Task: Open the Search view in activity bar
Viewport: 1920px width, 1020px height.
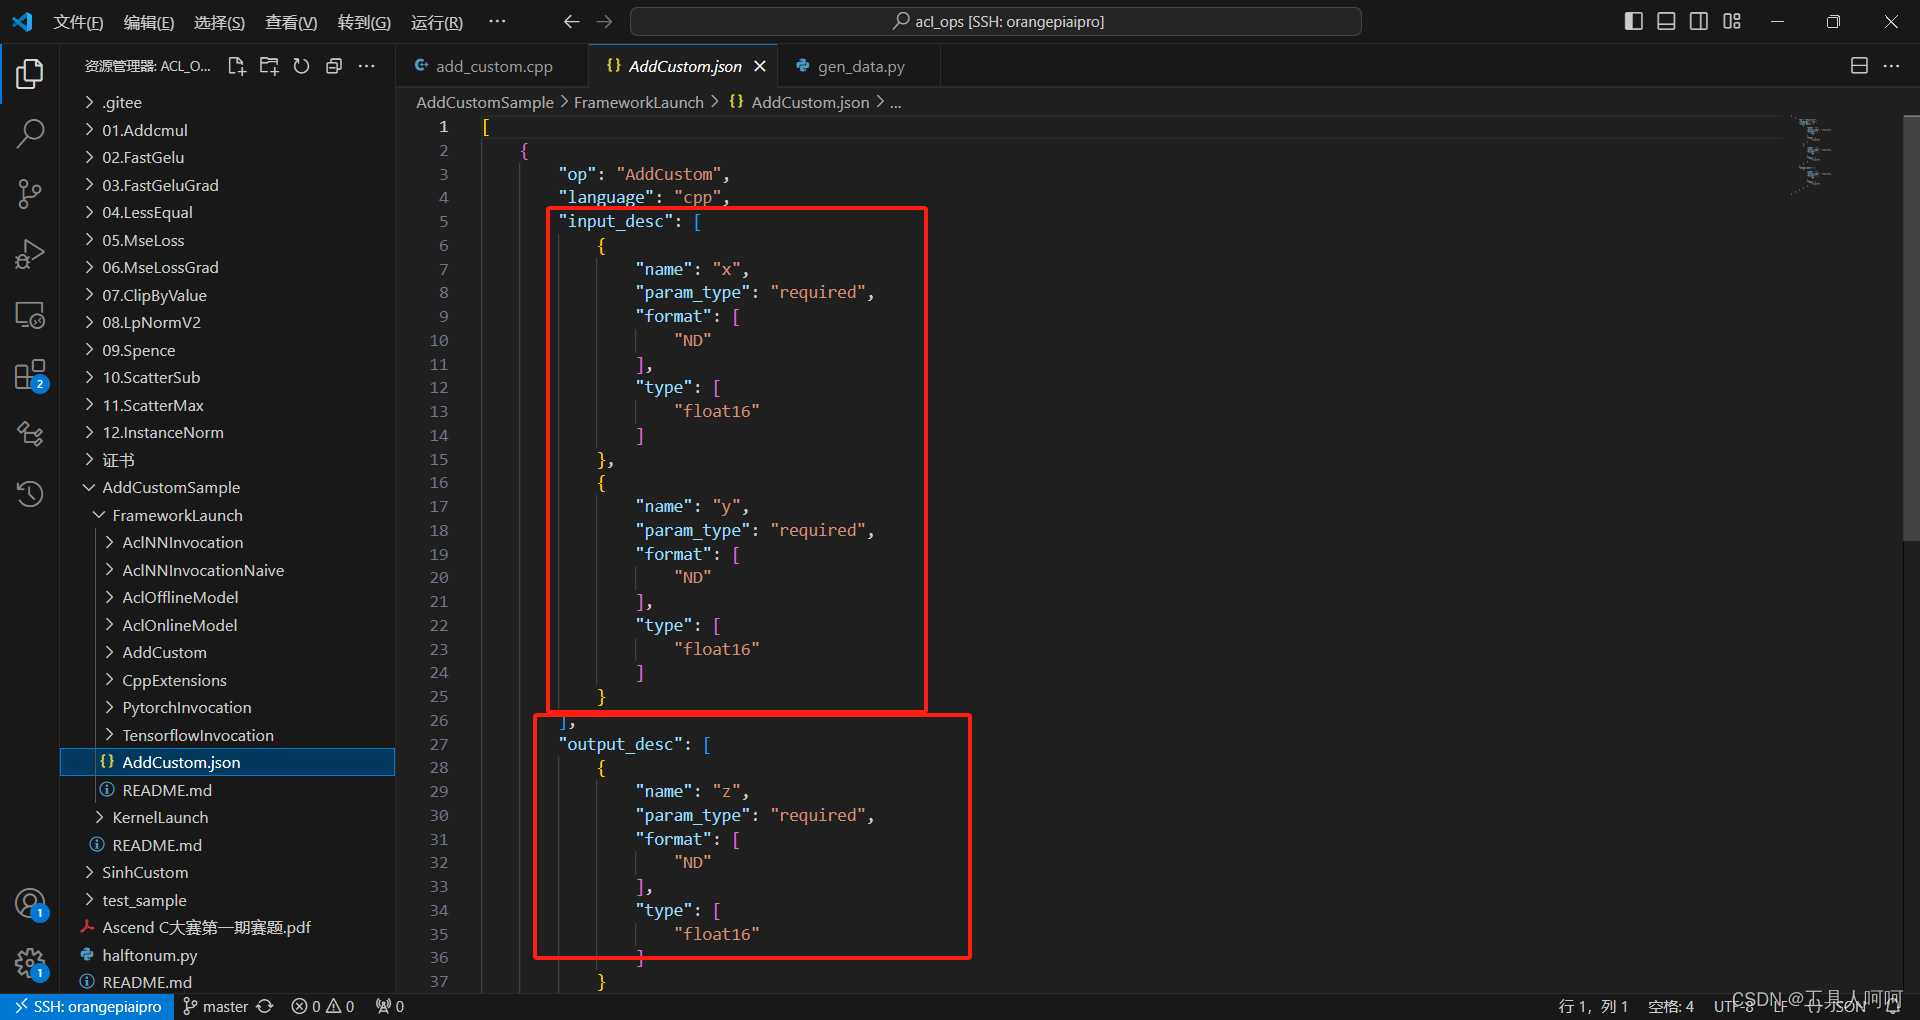Action: point(30,133)
